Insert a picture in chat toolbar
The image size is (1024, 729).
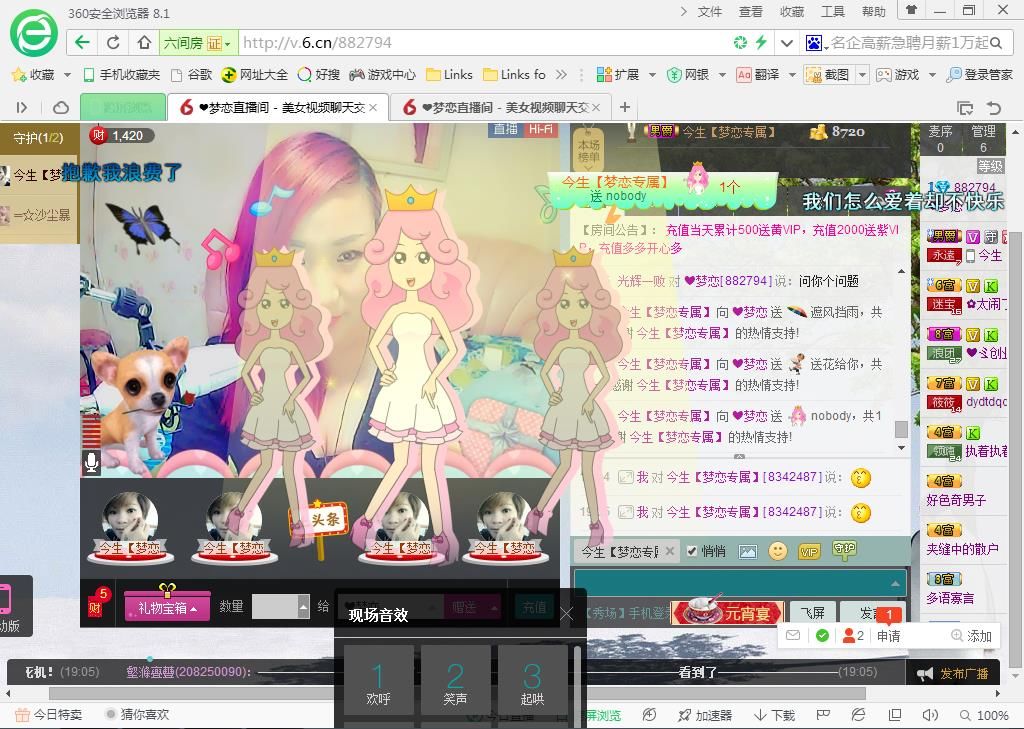click(748, 552)
